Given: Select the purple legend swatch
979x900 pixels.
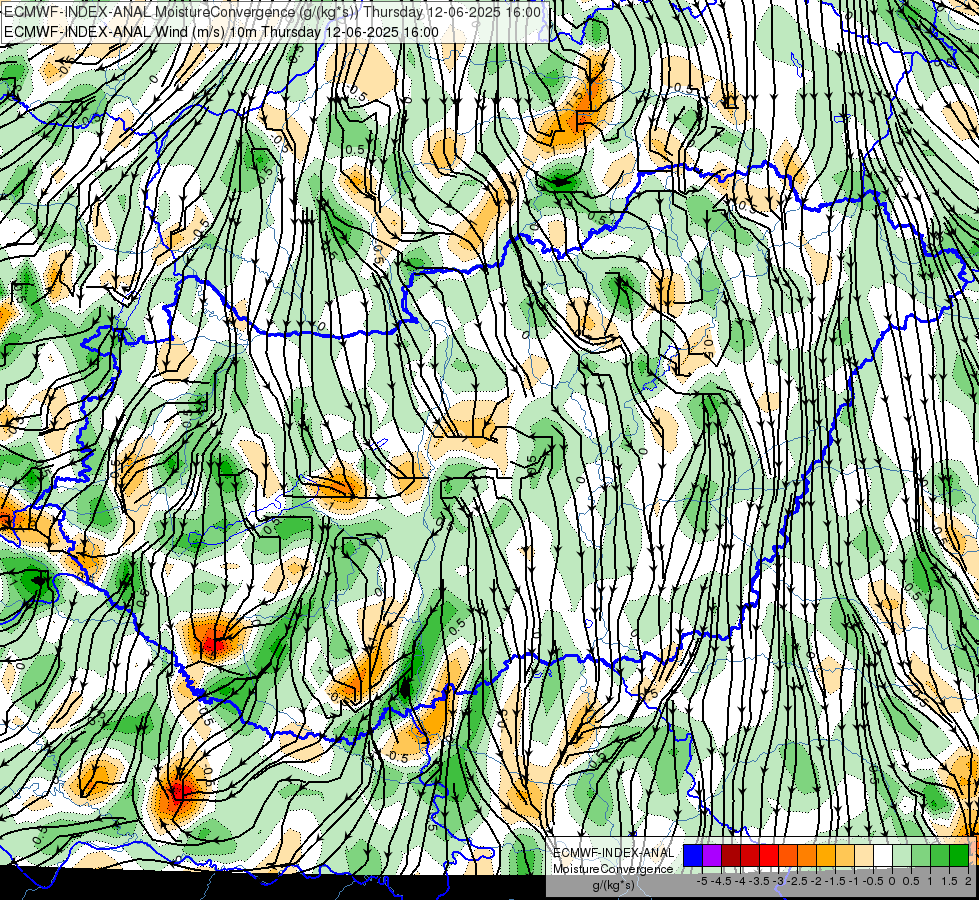Looking at the screenshot, I should [712, 855].
